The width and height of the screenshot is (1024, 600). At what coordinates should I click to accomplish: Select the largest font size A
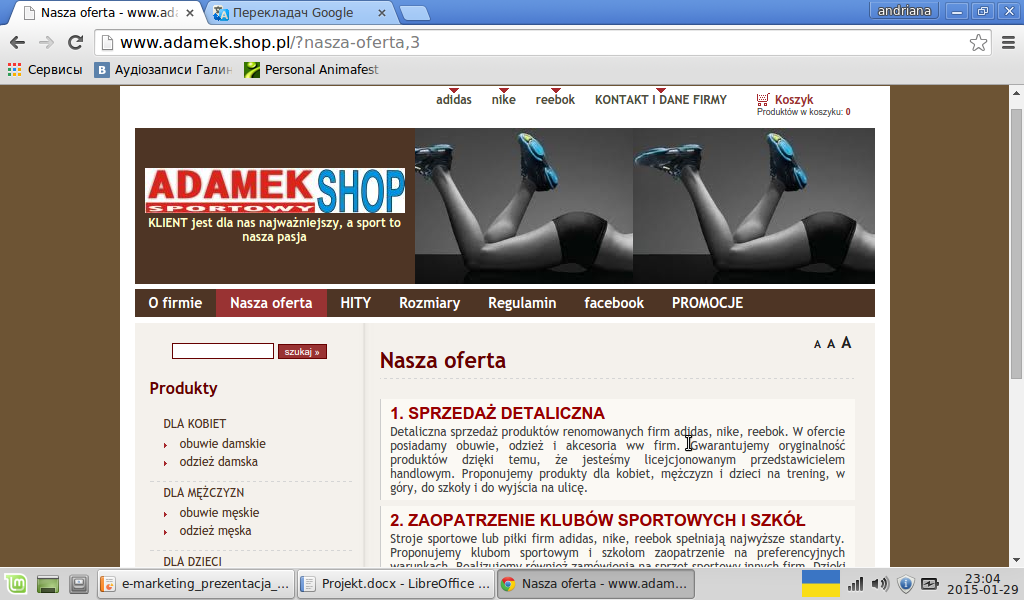(x=846, y=343)
